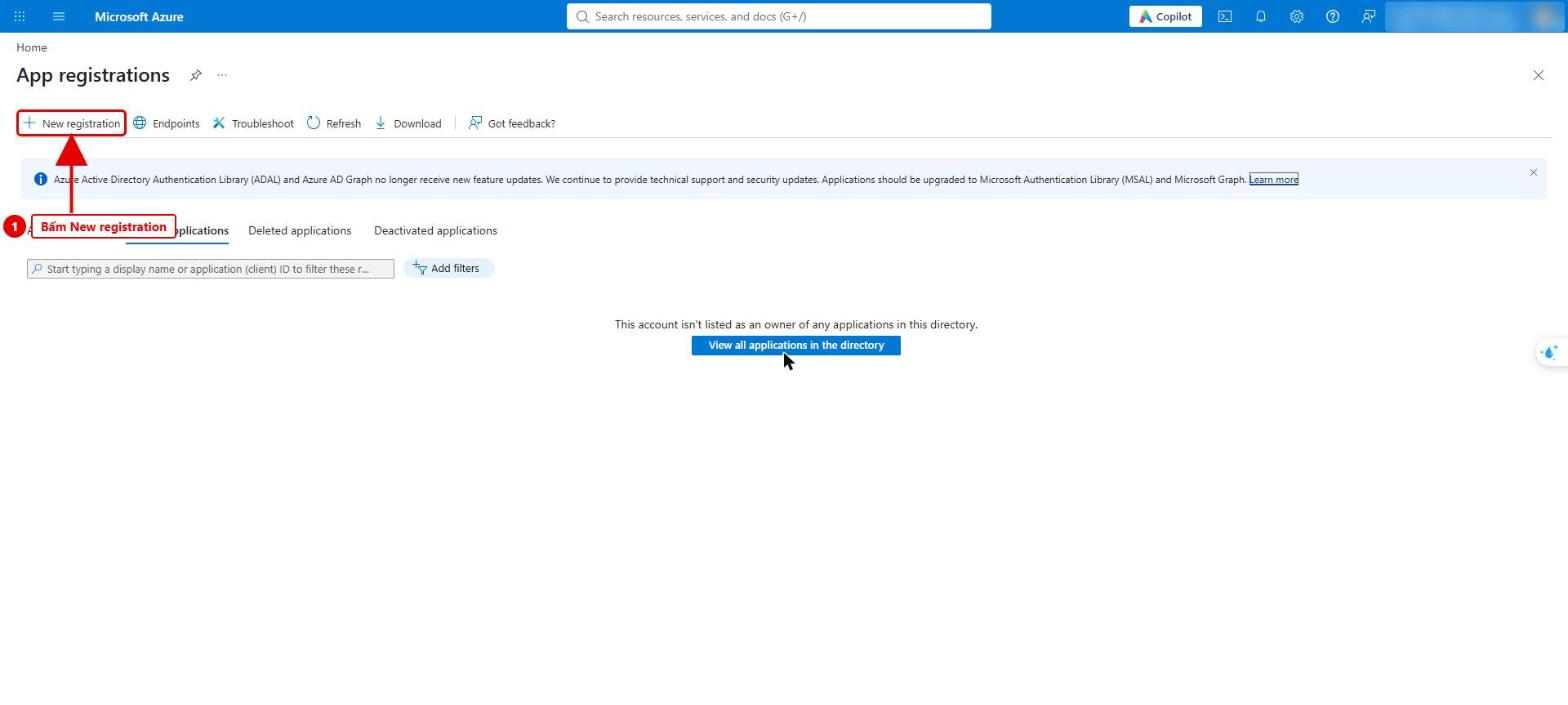
Task: Go to the Home breadcrumb
Action: (x=31, y=47)
